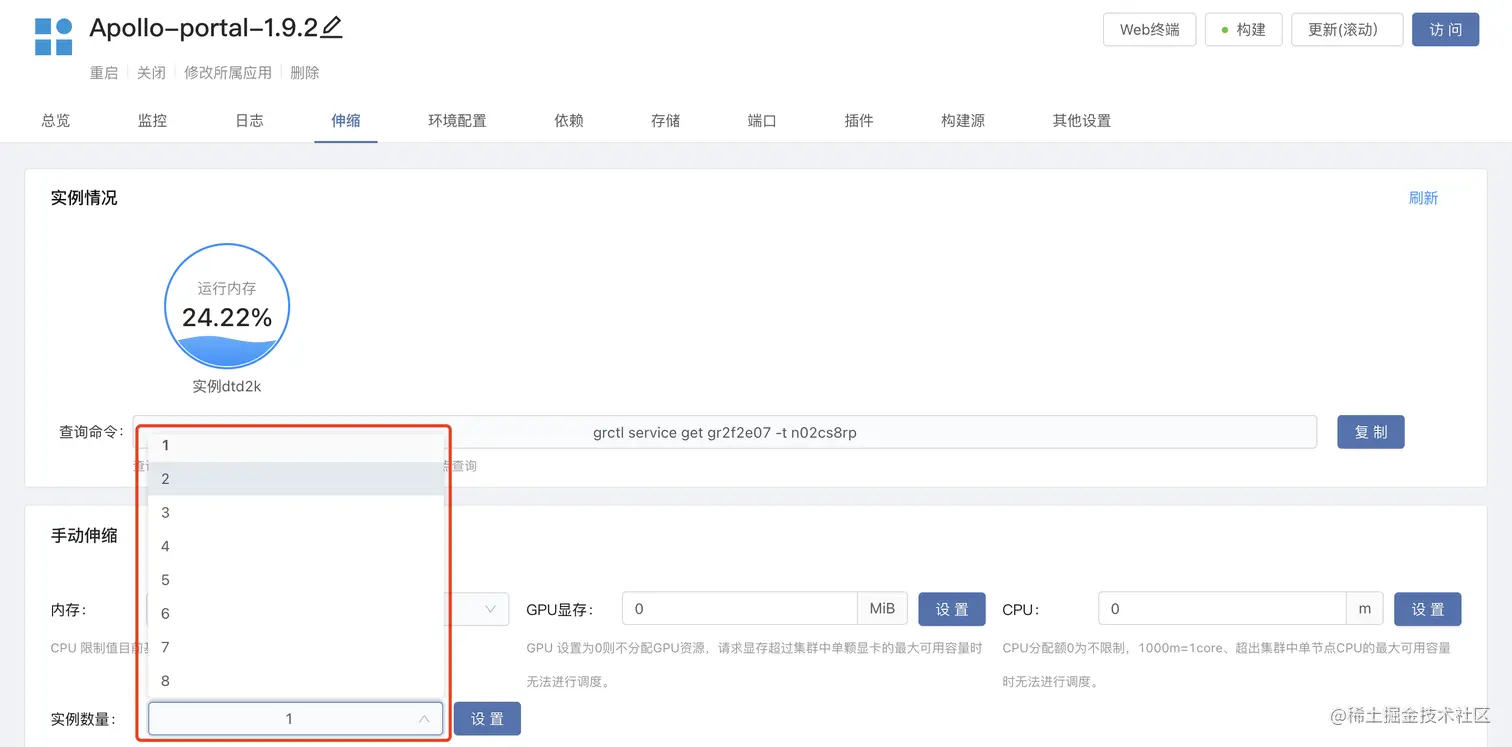This screenshot has height=747, width=1512.
Task: Click the 更新(滚动) rolling update button
Action: [x=1347, y=29]
